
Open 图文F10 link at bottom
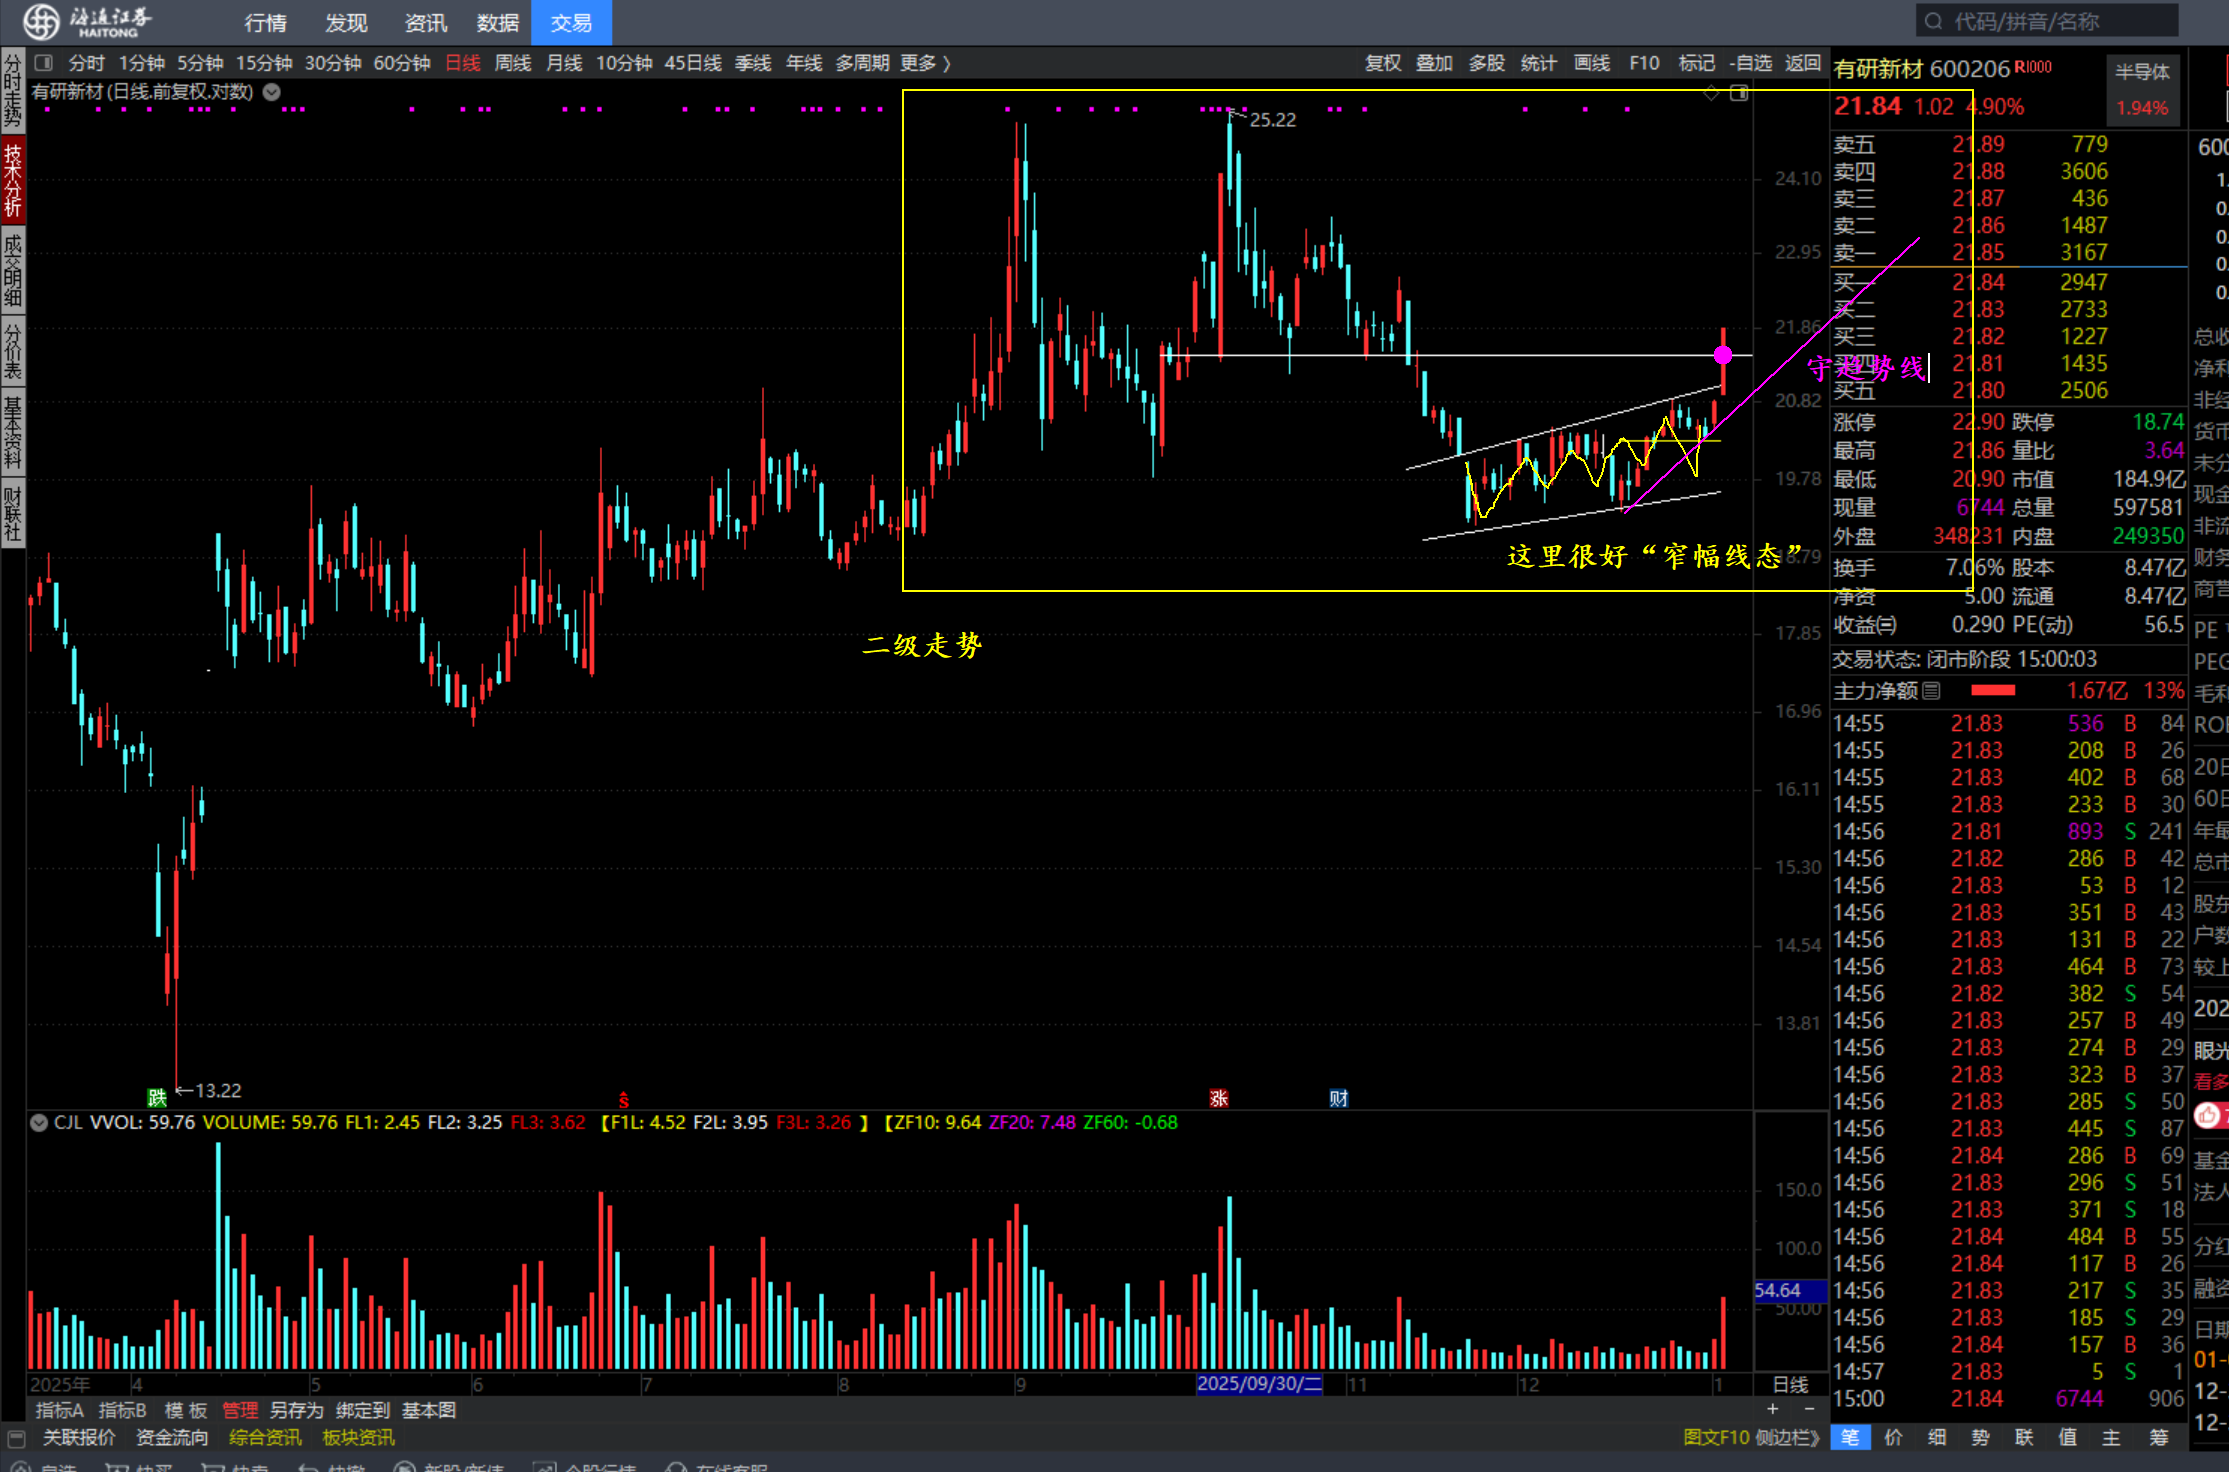point(1716,1437)
